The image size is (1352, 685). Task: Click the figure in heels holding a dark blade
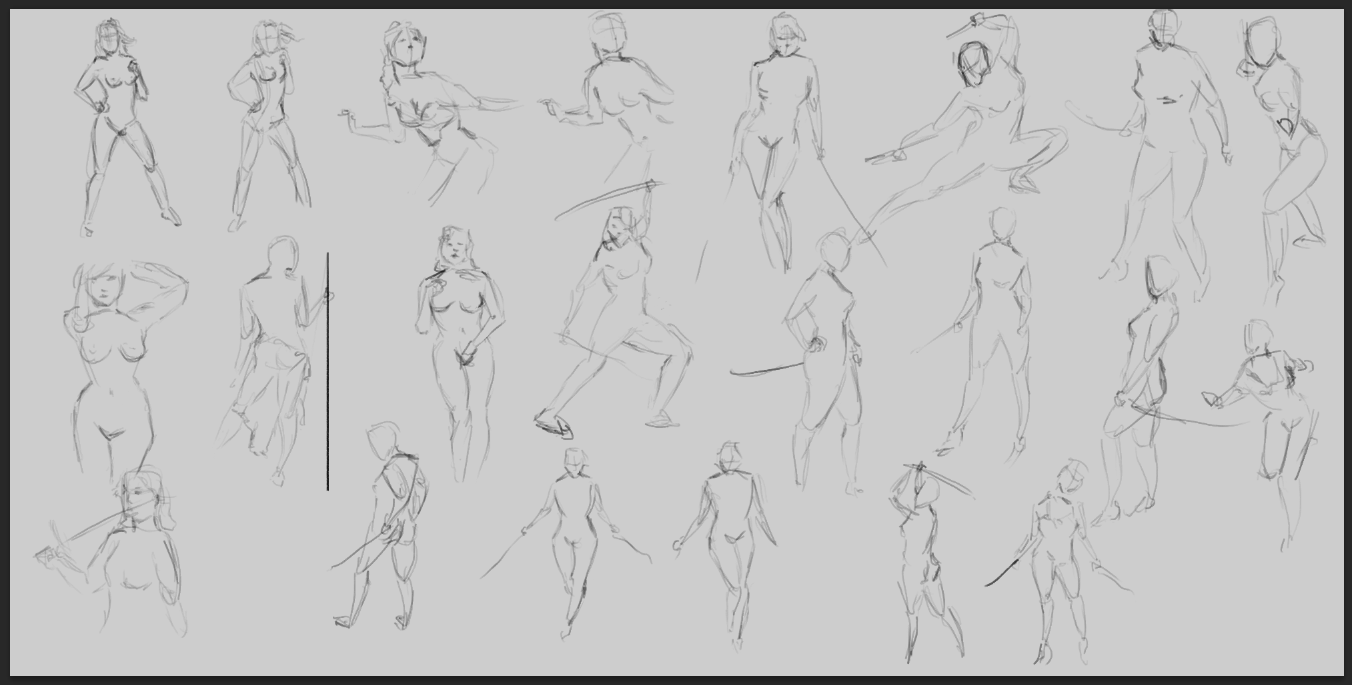pos(1060,562)
